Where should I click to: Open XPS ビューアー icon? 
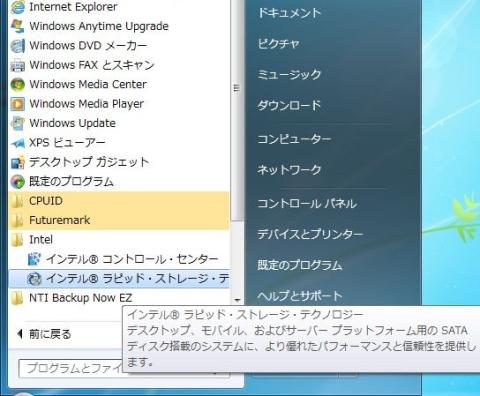tap(18, 143)
